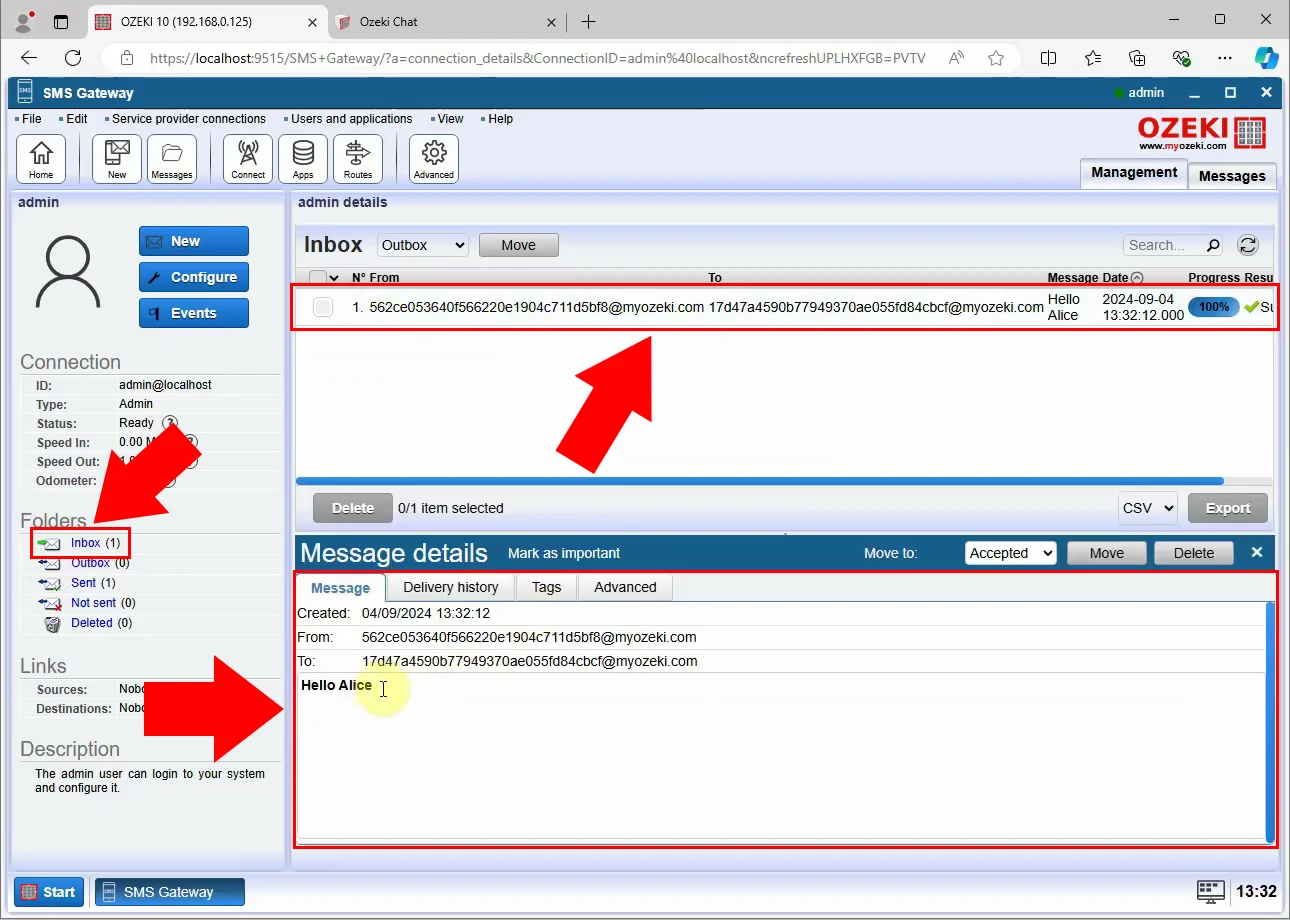The width and height of the screenshot is (1290, 920).
Task: Click Delete button in Message details
Action: pyautogui.click(x=1193, y=553)
